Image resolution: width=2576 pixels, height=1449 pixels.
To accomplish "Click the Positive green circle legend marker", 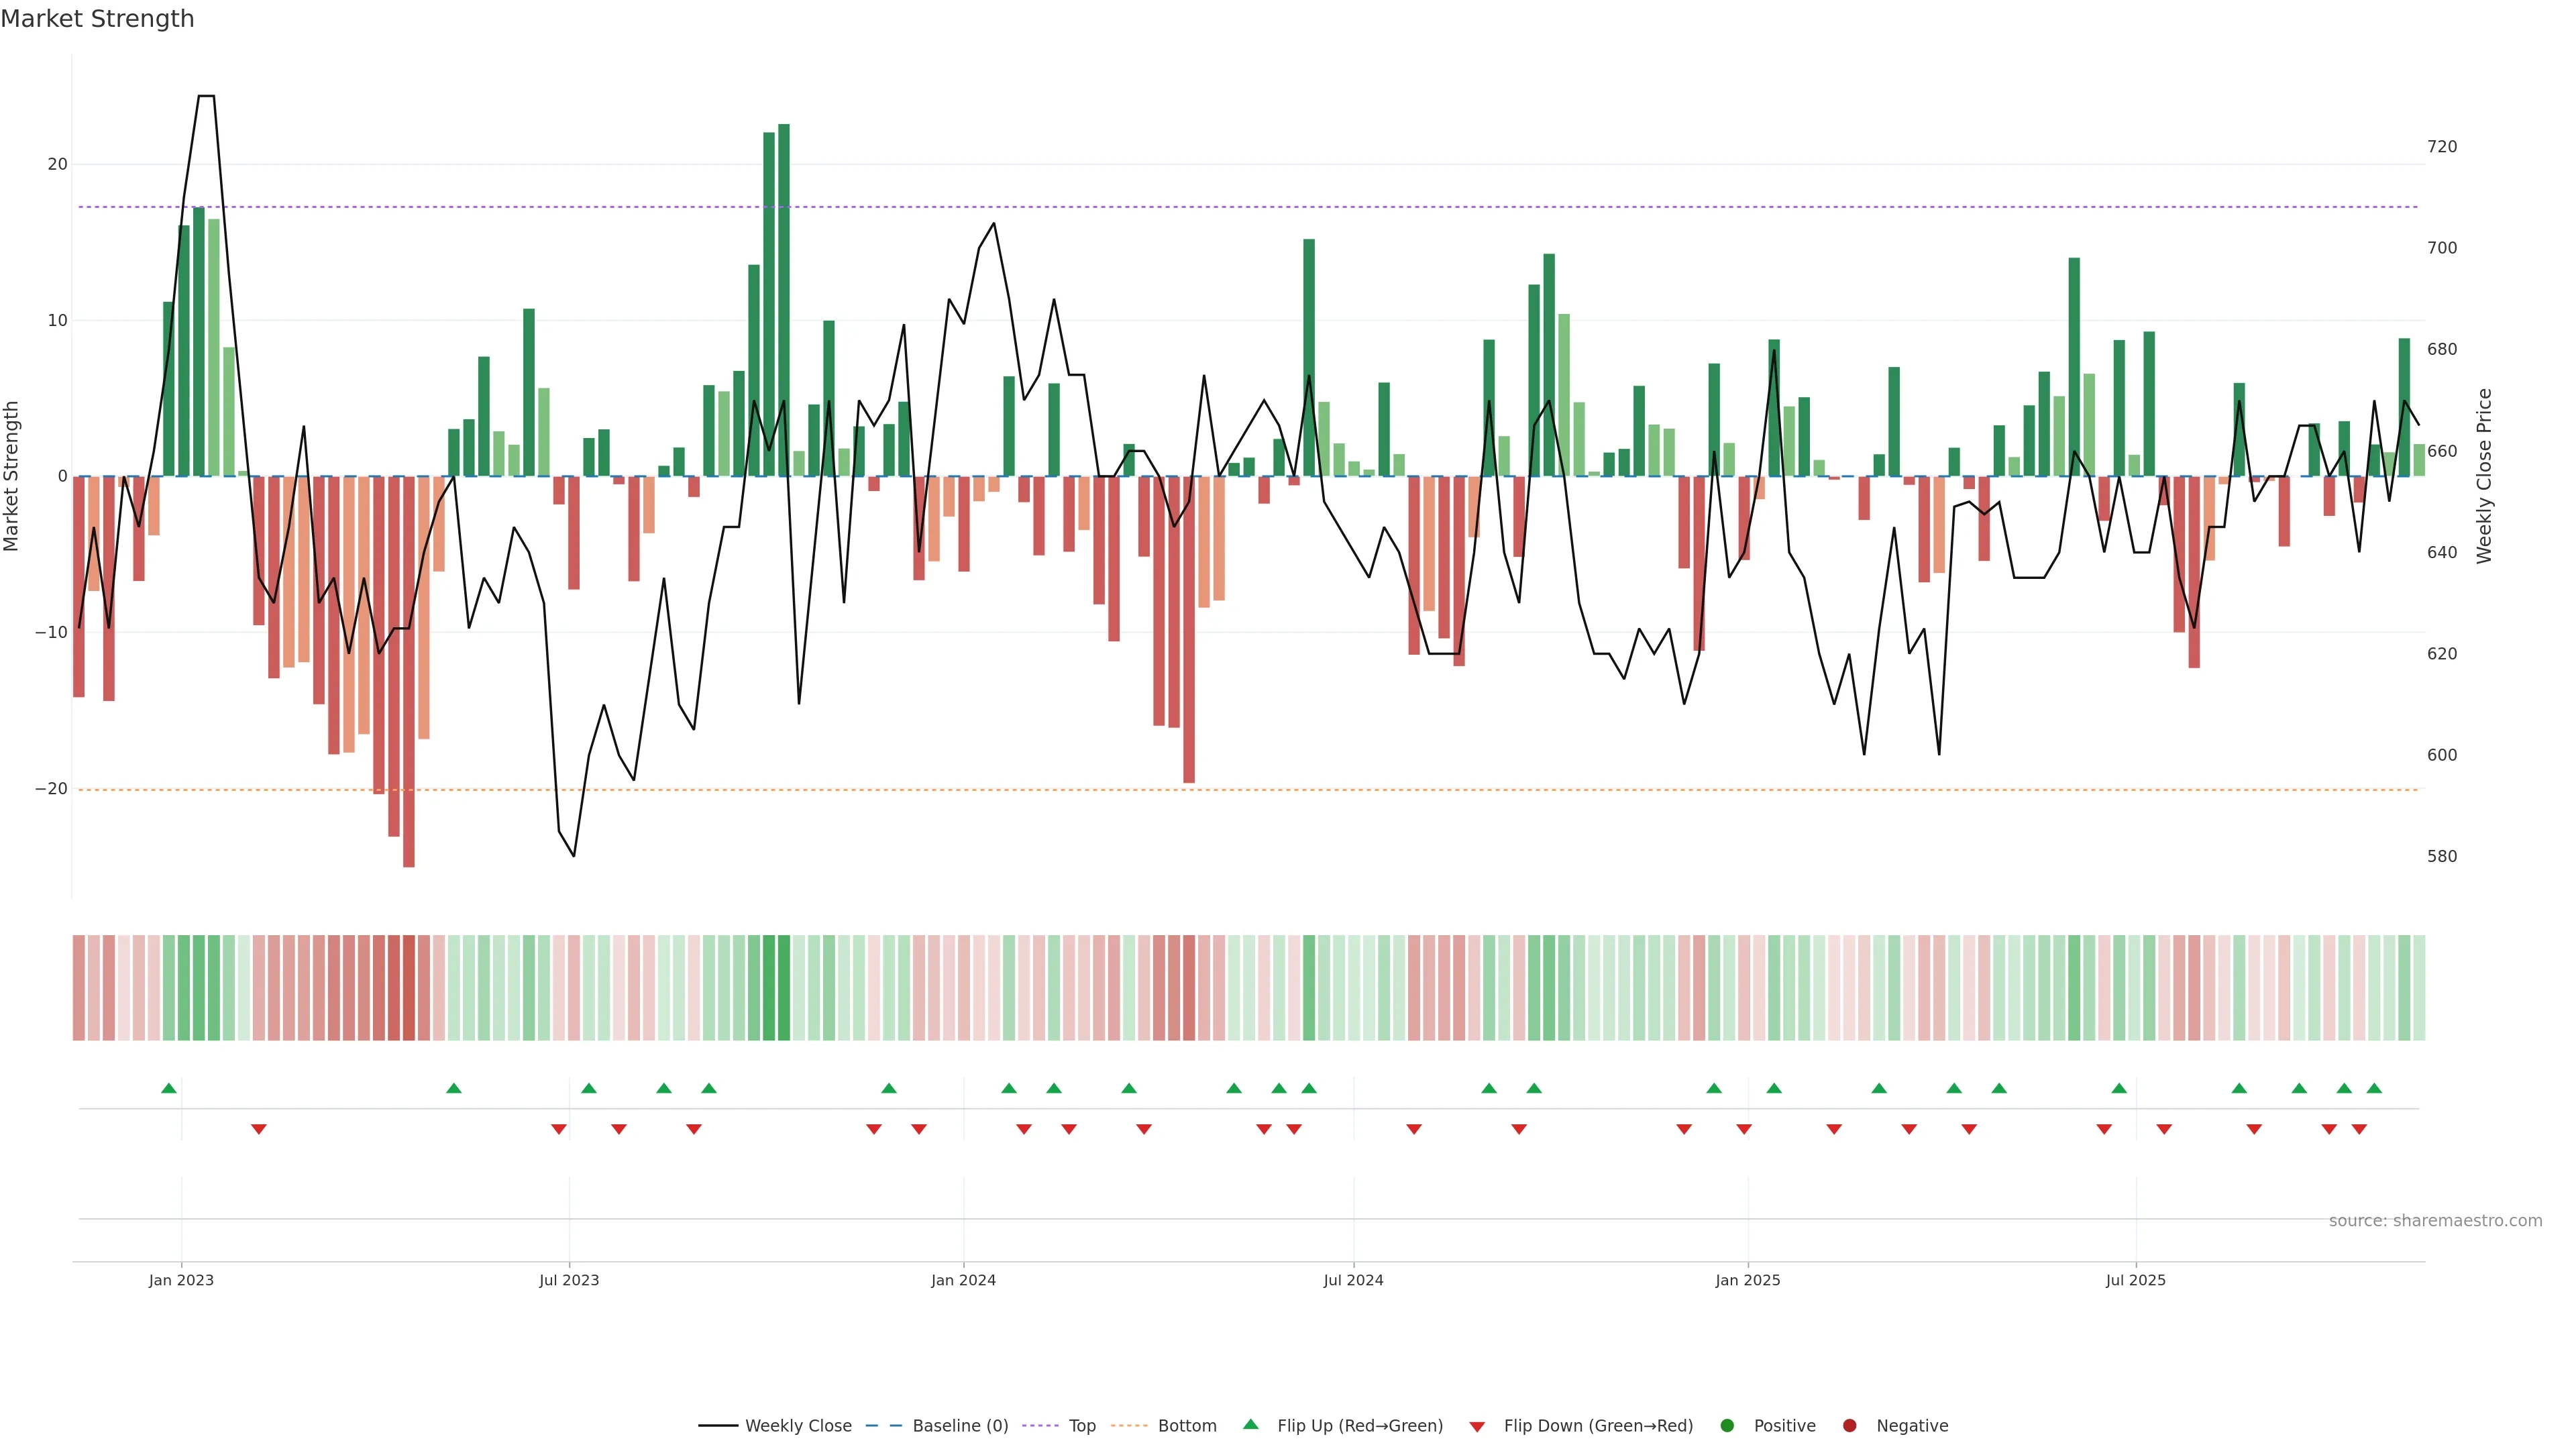I will [1727, 1425].
